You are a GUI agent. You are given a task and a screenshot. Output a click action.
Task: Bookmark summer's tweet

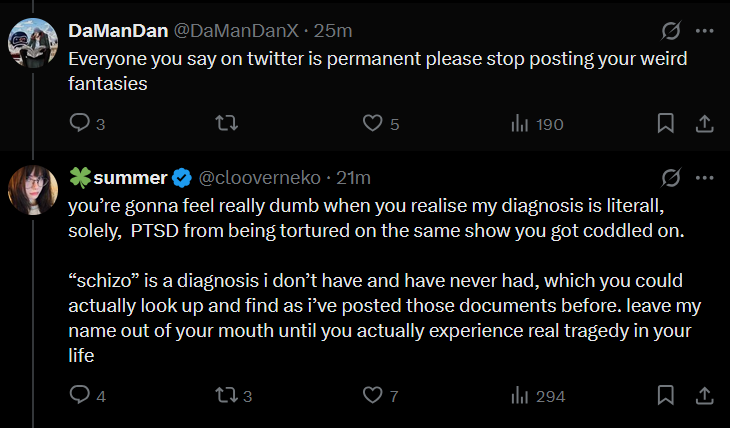665,396
